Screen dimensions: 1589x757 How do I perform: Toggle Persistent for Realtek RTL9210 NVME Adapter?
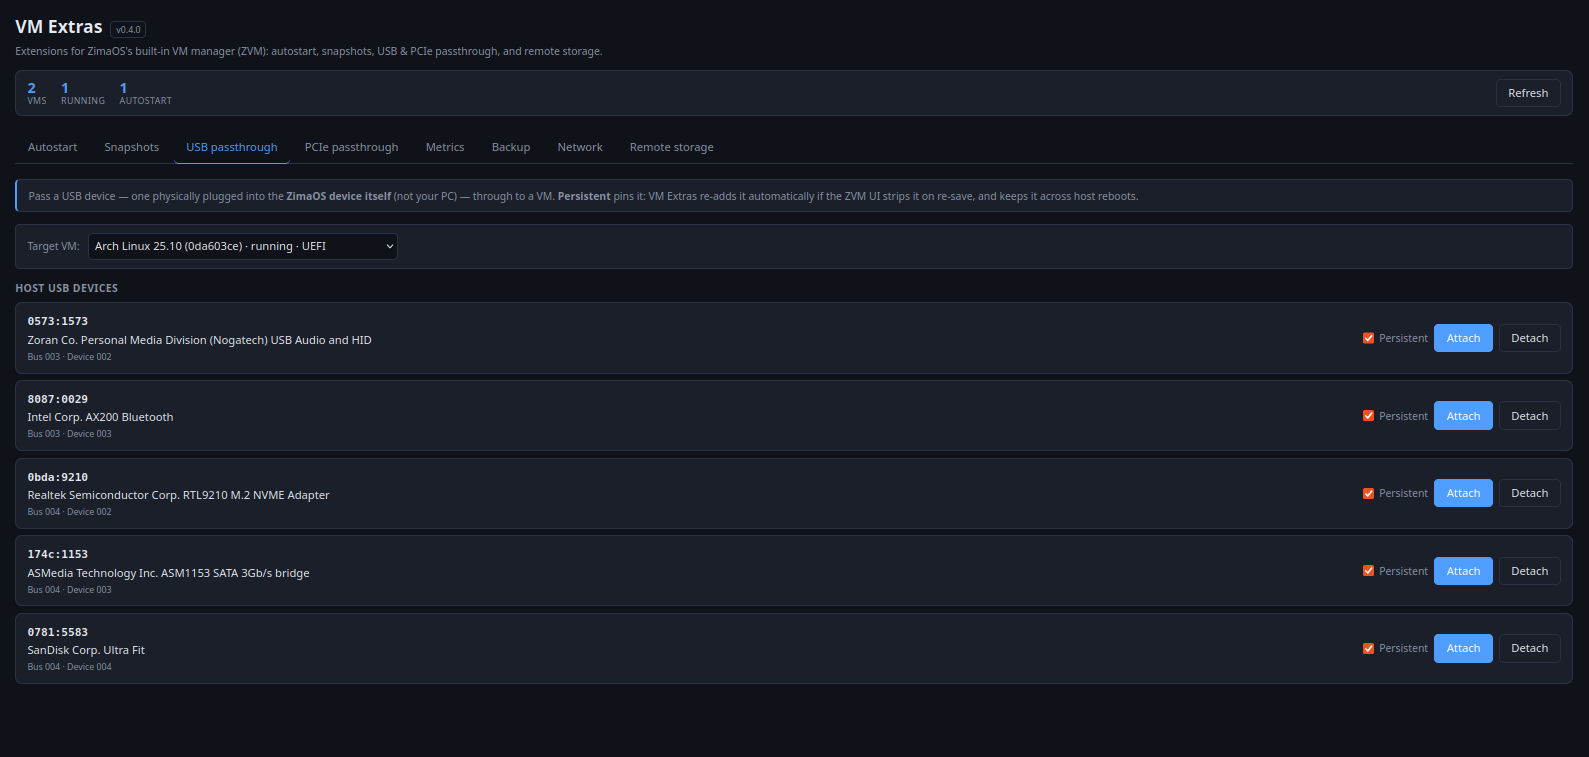pos(1368,493)
